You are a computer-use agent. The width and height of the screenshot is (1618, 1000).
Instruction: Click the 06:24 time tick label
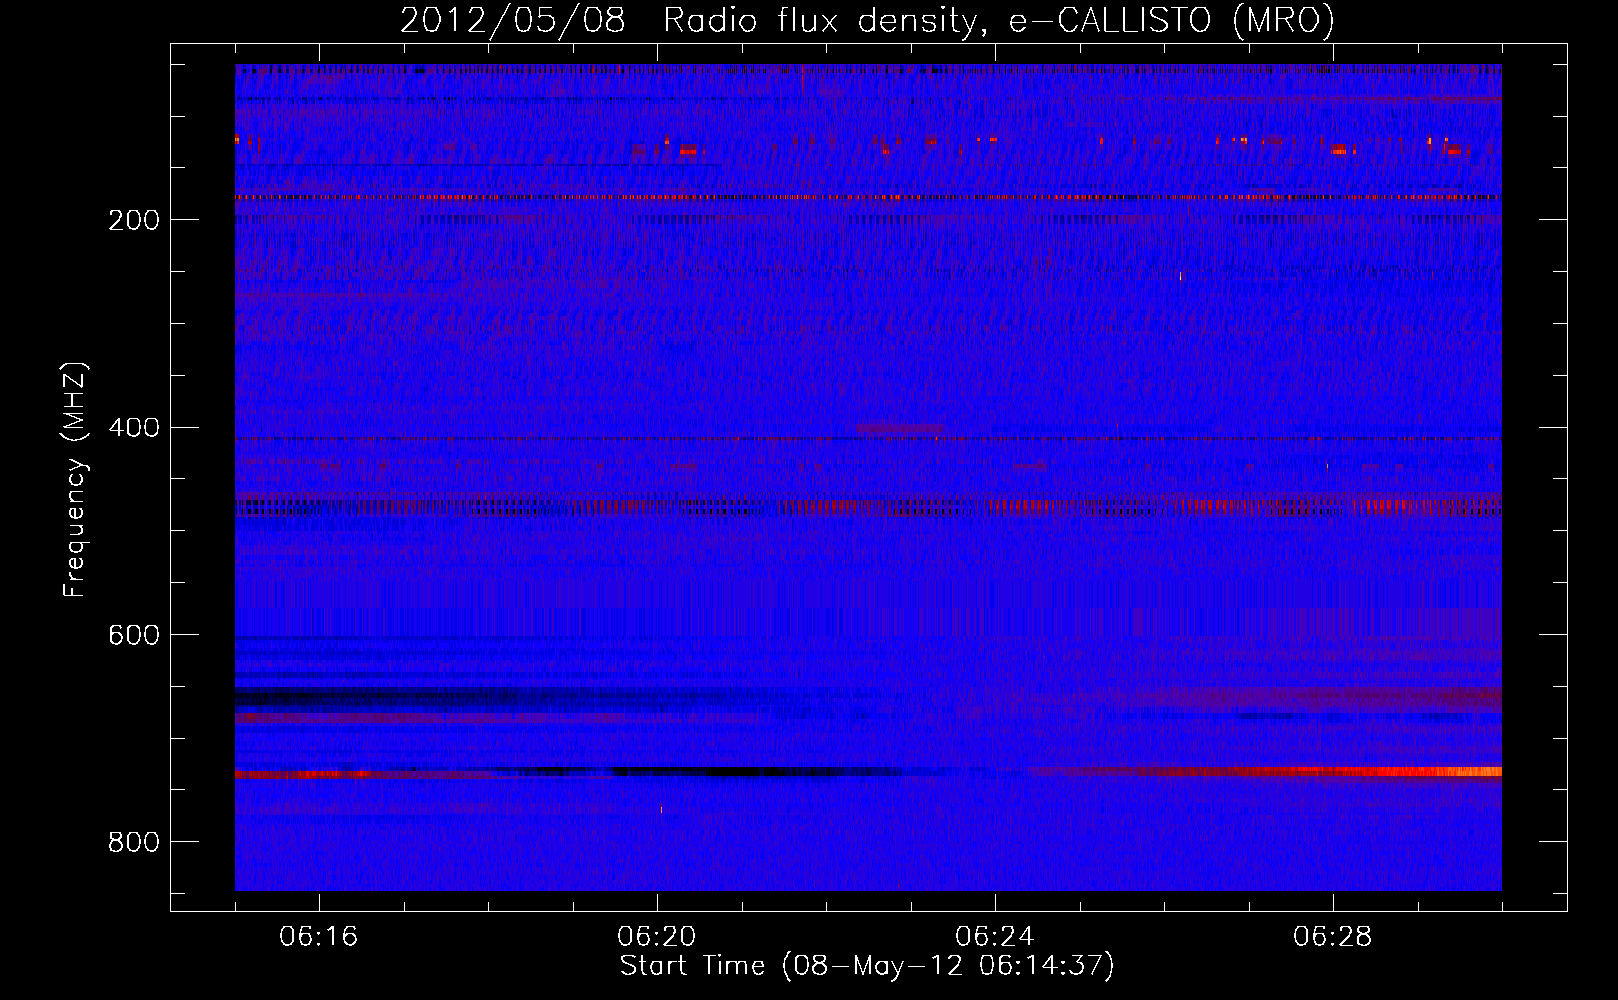994,936
